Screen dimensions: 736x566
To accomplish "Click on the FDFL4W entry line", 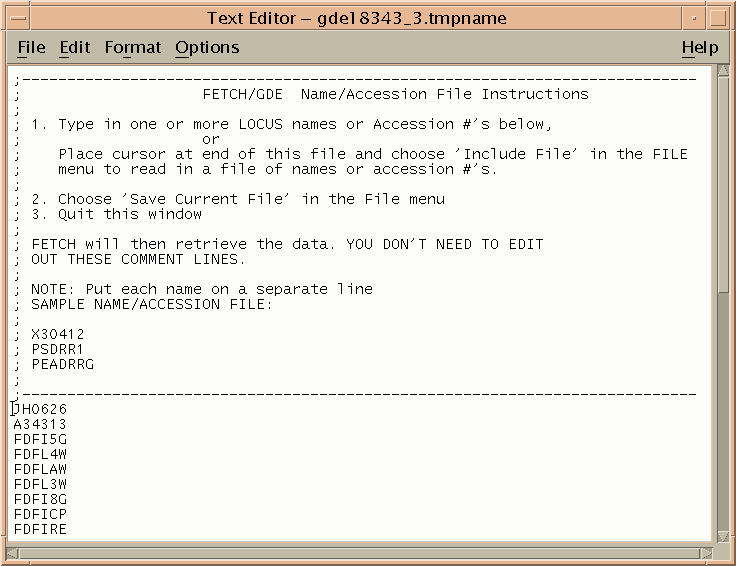I will point(40,454).
